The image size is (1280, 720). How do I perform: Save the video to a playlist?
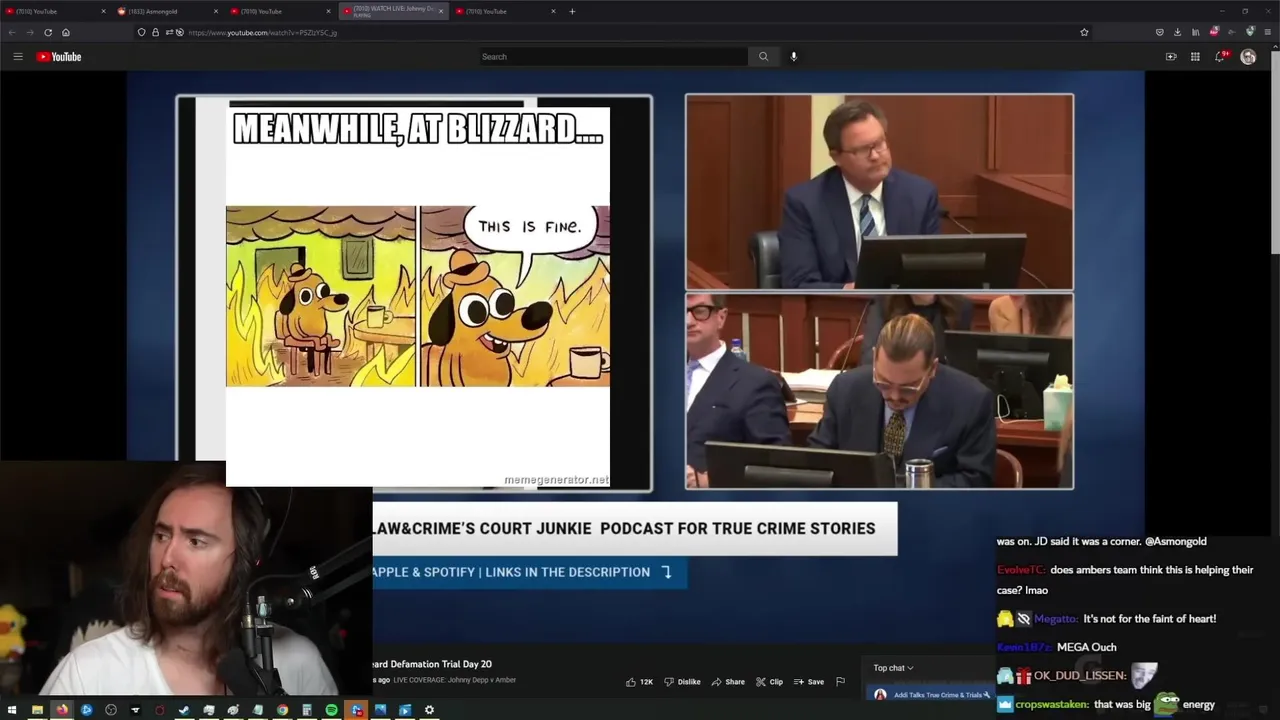[809, 682]
